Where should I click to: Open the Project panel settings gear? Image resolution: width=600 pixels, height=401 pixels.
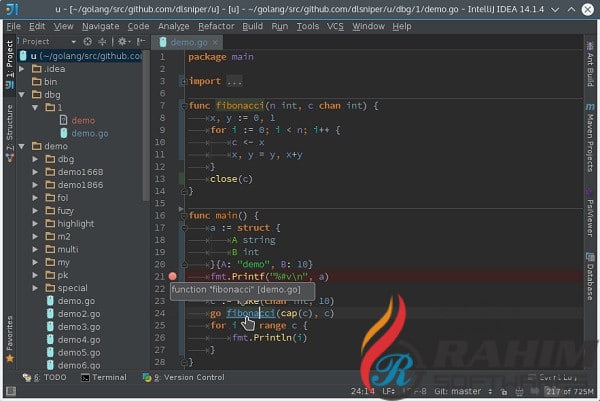tap(122, 42)
